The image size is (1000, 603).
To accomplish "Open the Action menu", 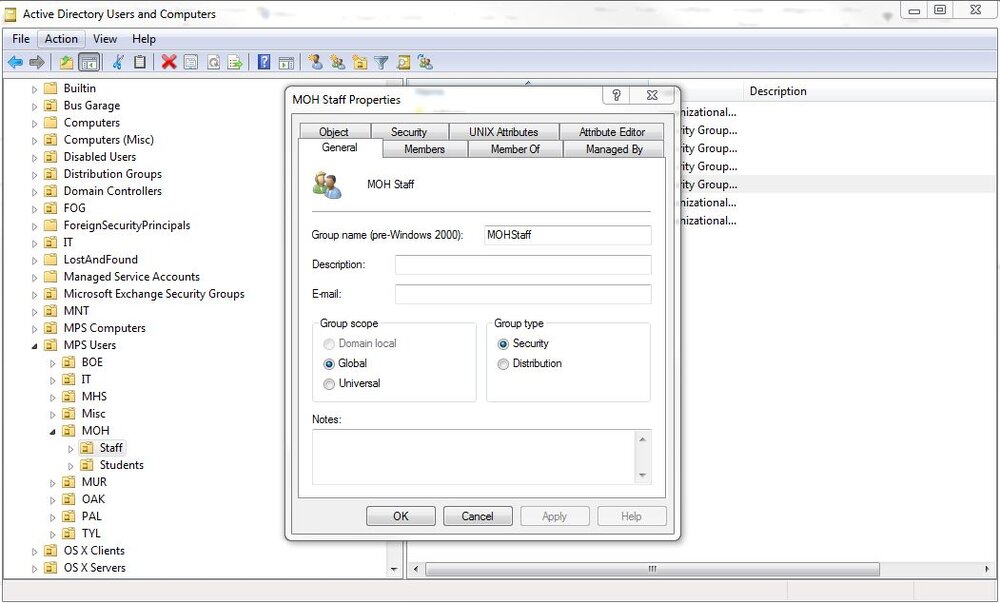I will [61, 39].
